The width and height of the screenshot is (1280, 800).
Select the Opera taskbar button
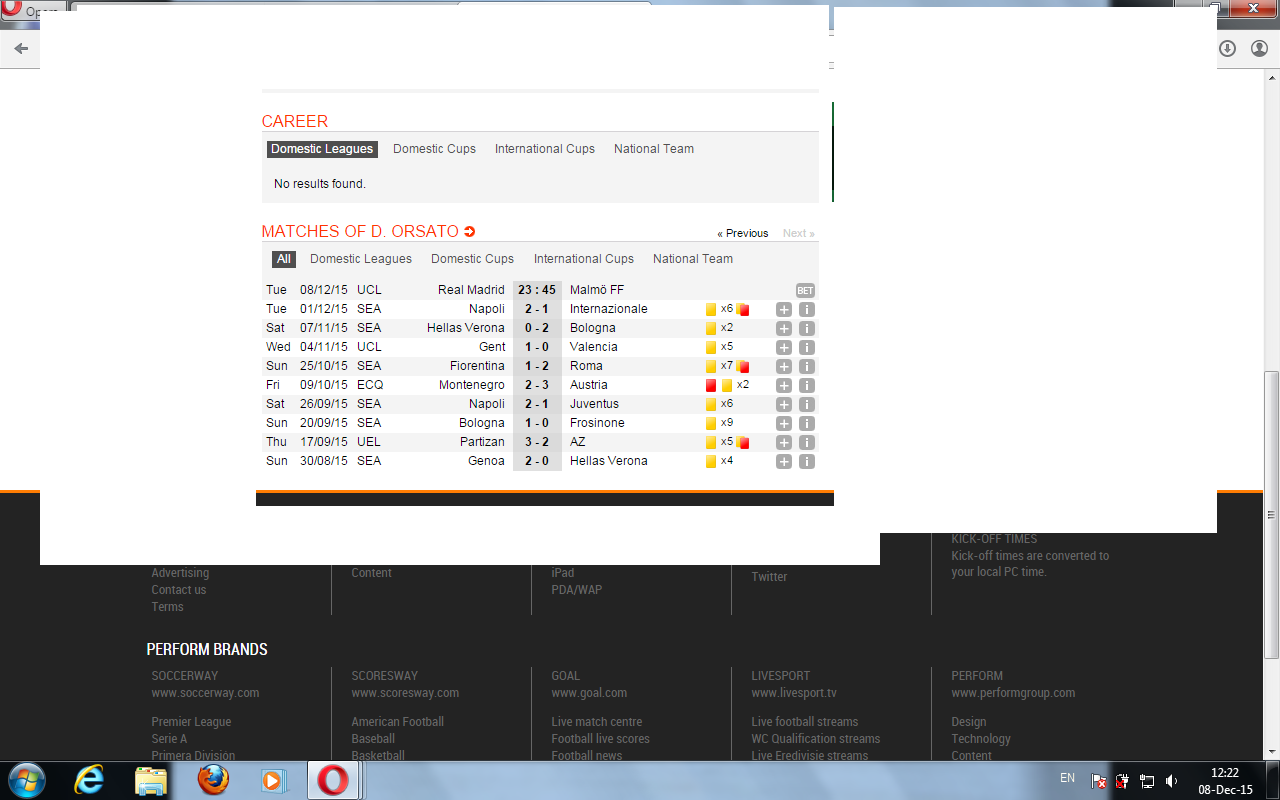pyautogui.click(x=334, y=780)
